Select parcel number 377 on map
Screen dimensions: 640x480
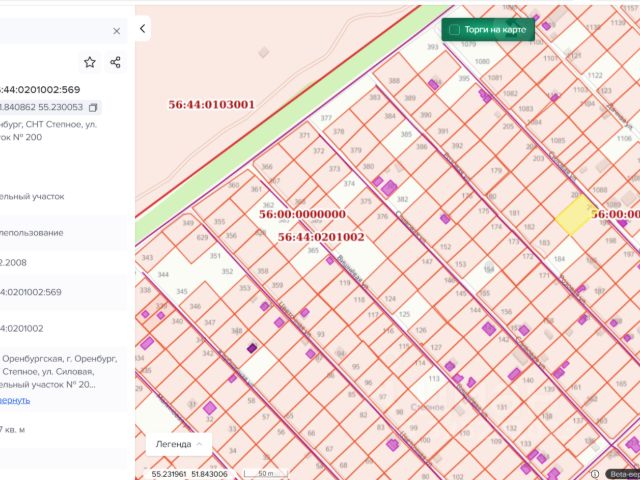click(x=326, y=118)
